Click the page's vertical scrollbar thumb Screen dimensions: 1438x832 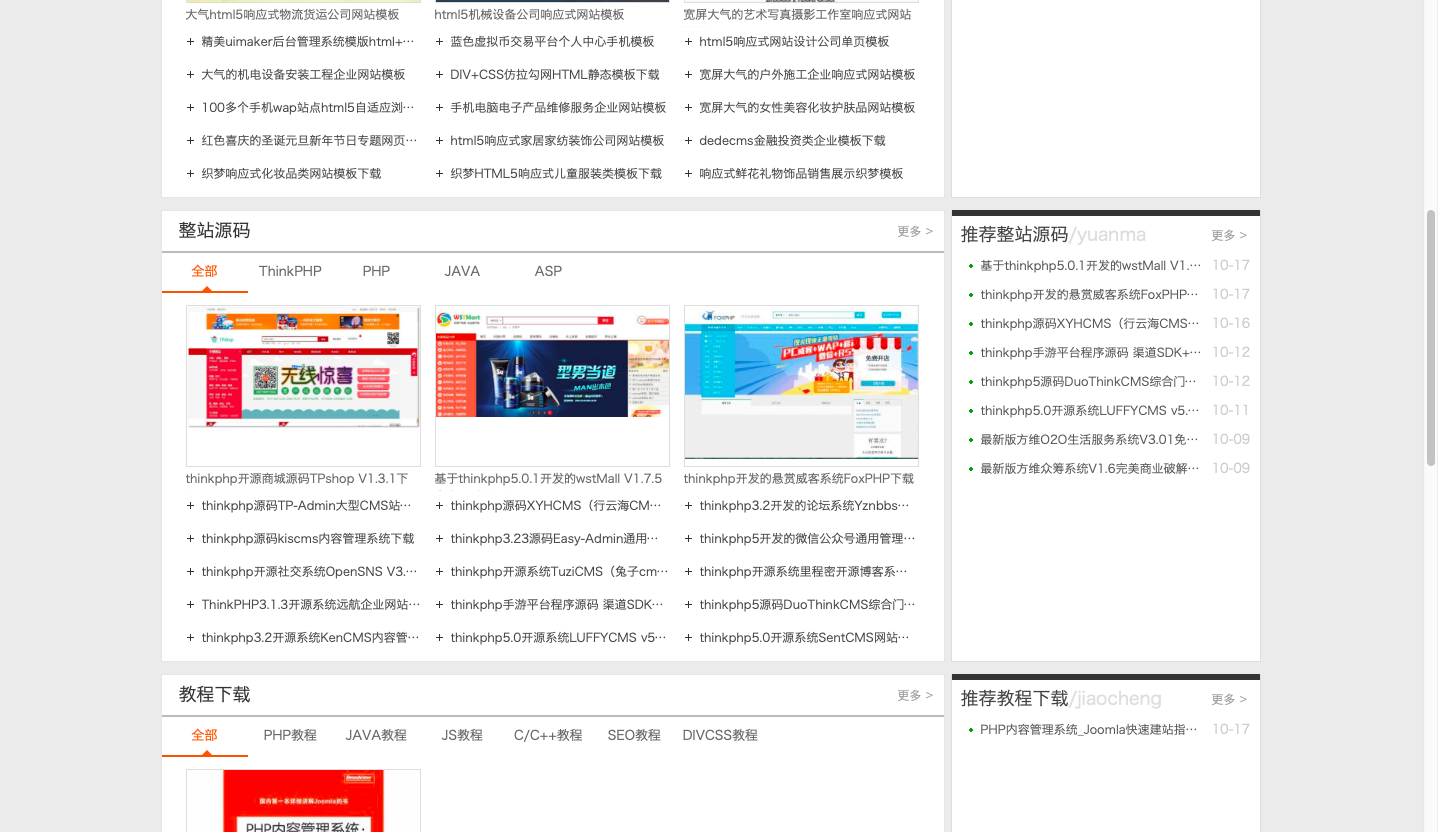tap(1430, 338)
